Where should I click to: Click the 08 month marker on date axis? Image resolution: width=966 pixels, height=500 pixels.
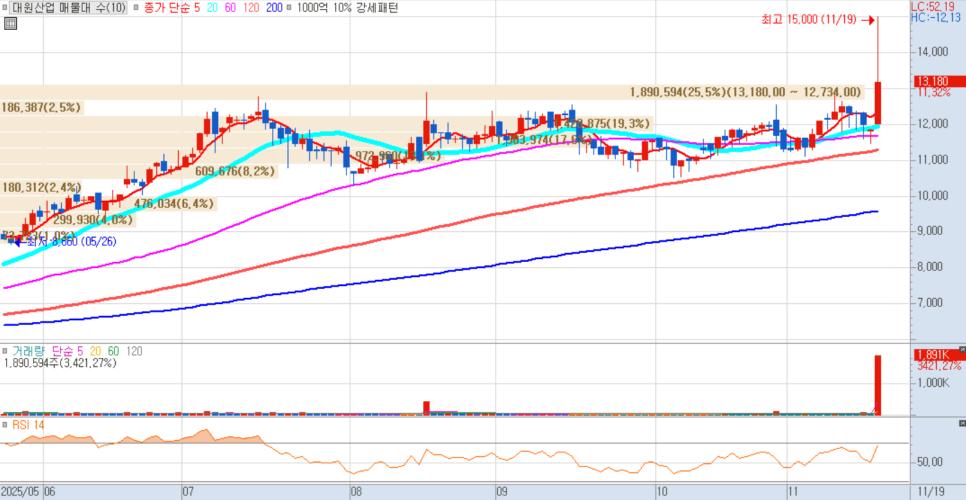point(356,492)
